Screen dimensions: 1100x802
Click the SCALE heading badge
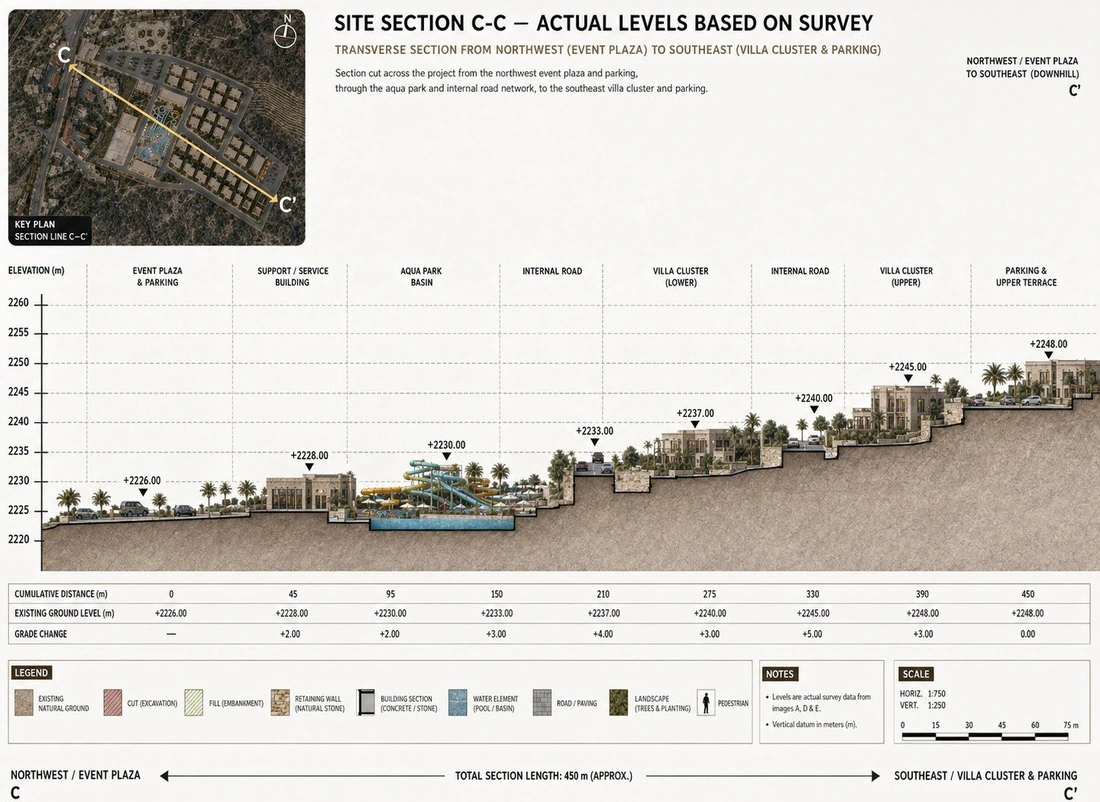915,674
